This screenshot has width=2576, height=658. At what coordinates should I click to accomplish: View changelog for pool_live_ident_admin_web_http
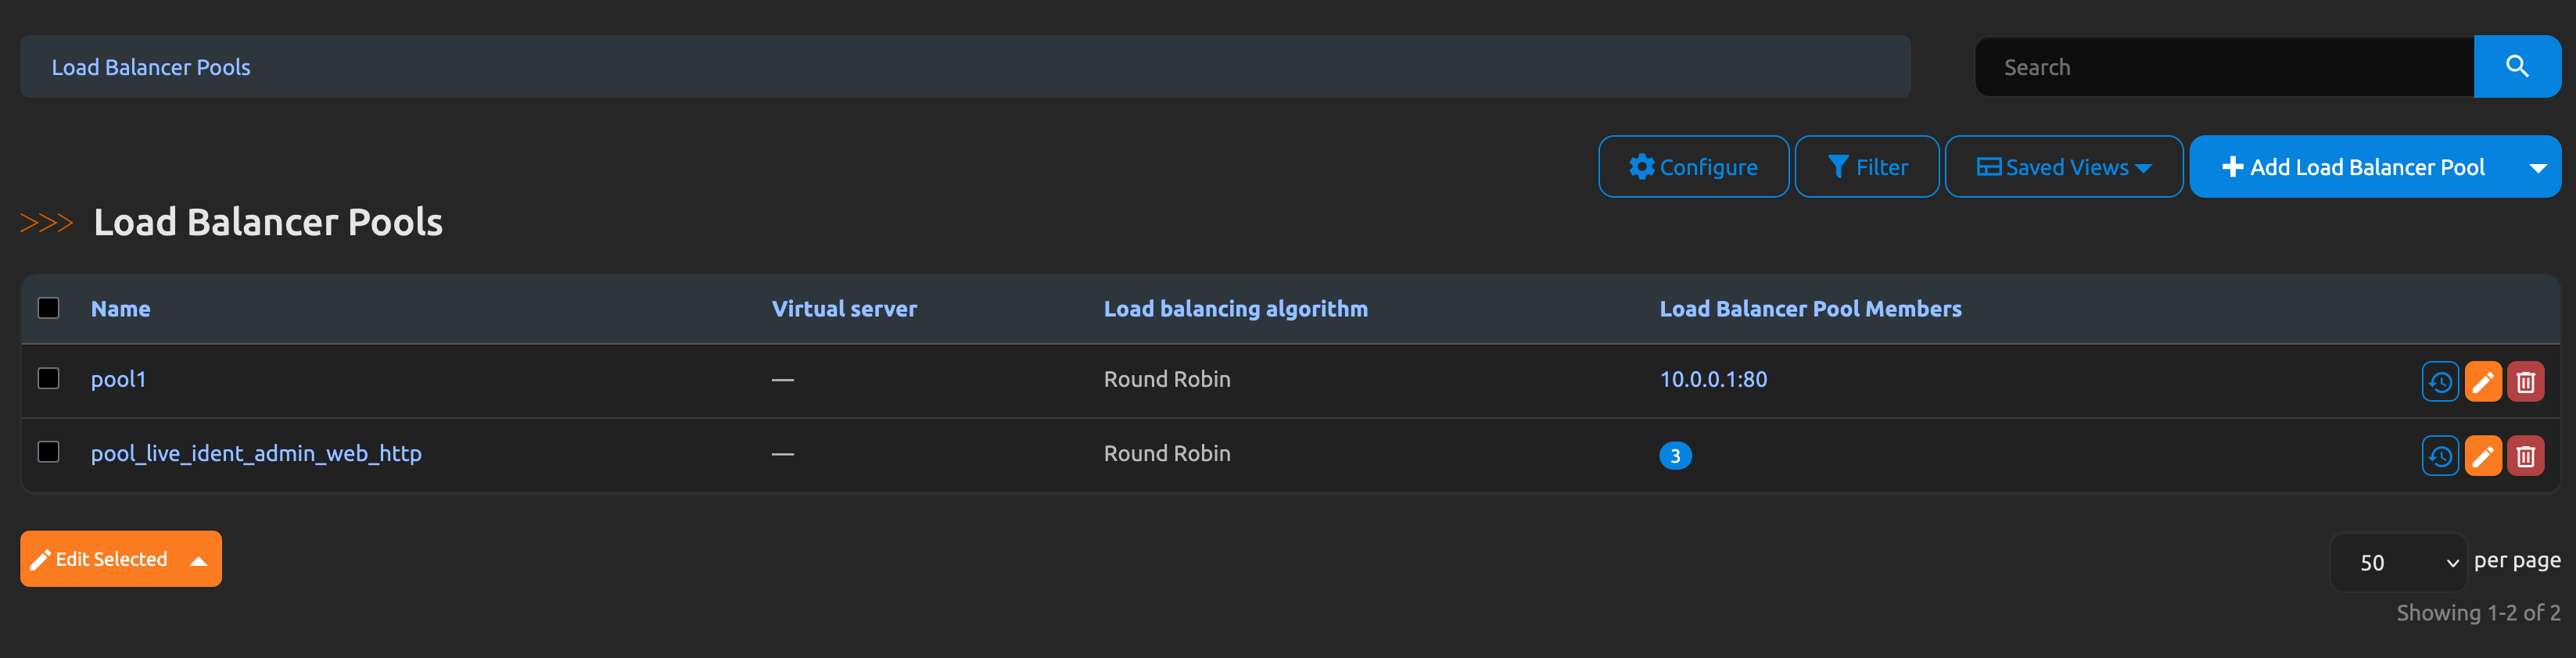coord(2439,455)
